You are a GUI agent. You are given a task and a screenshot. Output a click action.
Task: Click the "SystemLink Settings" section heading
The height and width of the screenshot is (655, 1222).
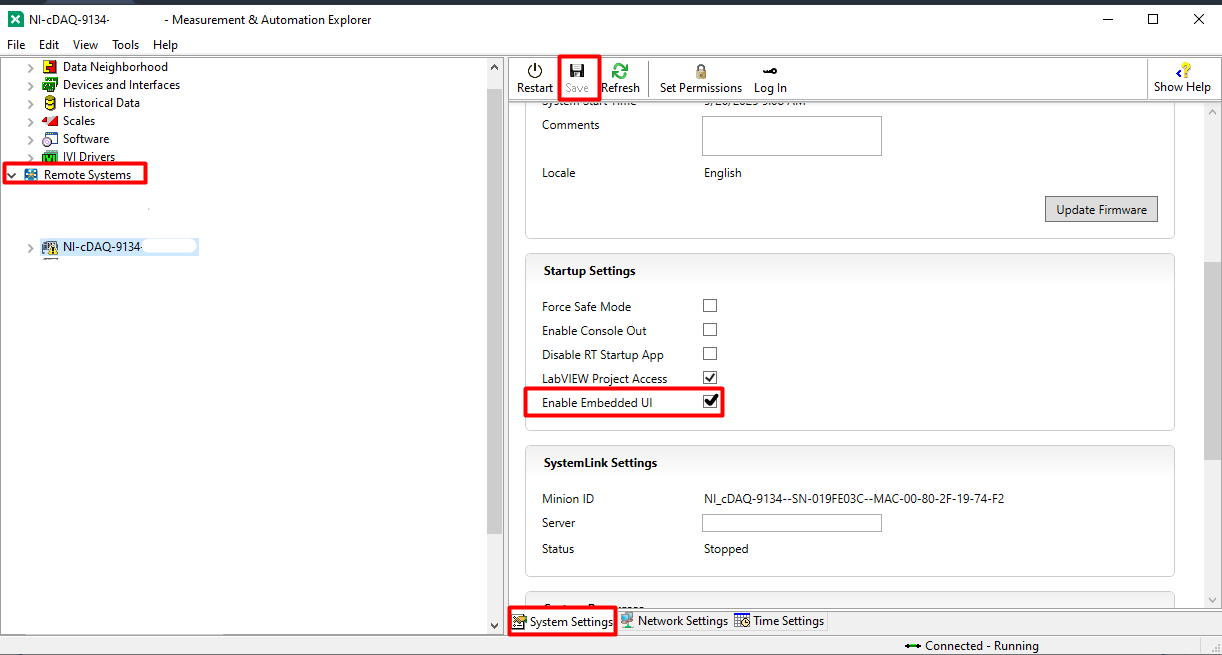(x=601, y=463)
